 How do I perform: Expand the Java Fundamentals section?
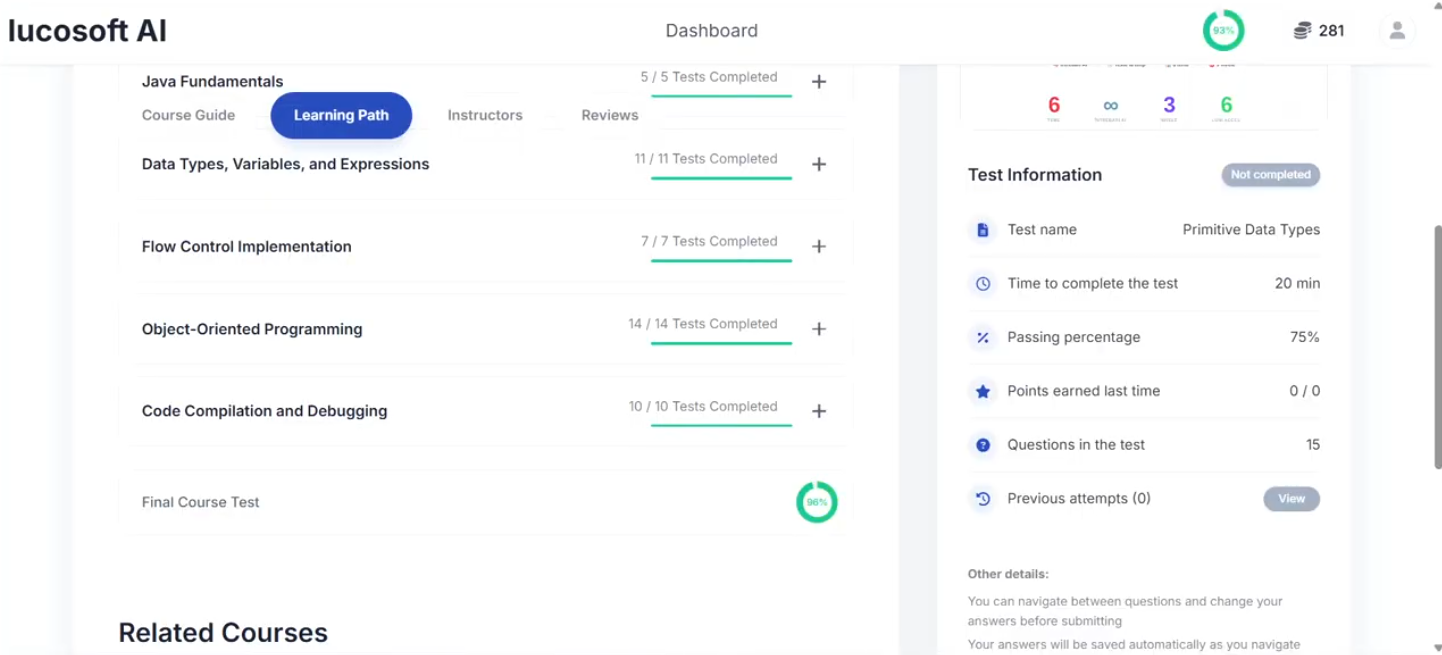819,81
